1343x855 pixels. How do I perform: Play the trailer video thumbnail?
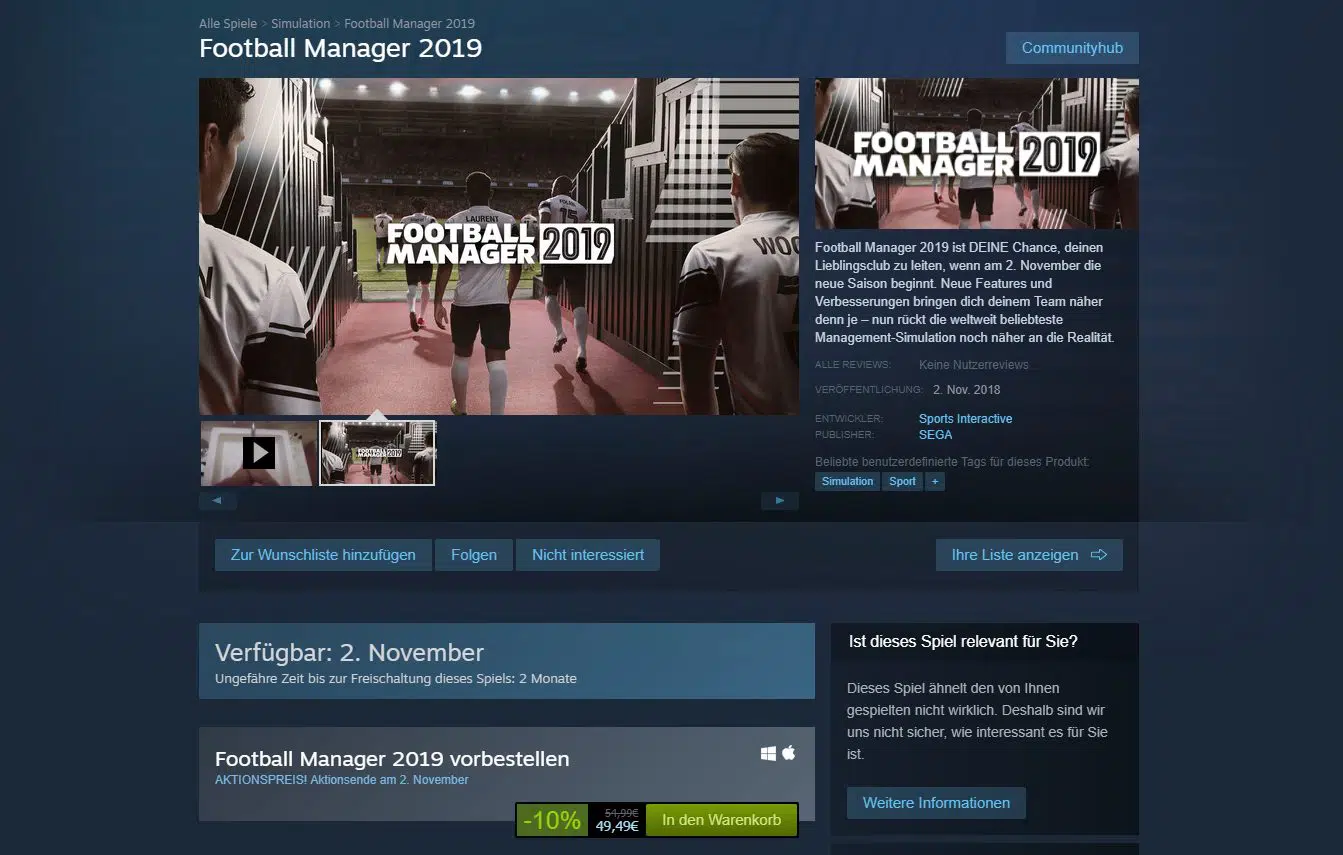click(258, 453)
